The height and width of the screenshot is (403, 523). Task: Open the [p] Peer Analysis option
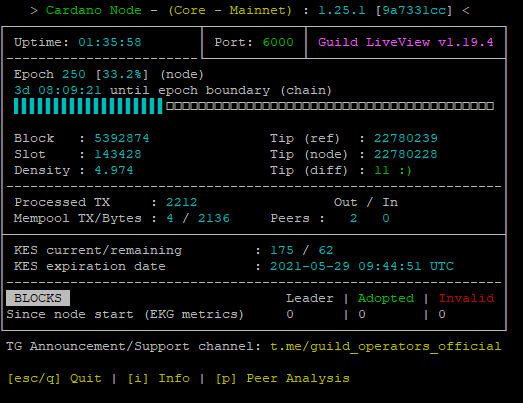coord(283,378)
